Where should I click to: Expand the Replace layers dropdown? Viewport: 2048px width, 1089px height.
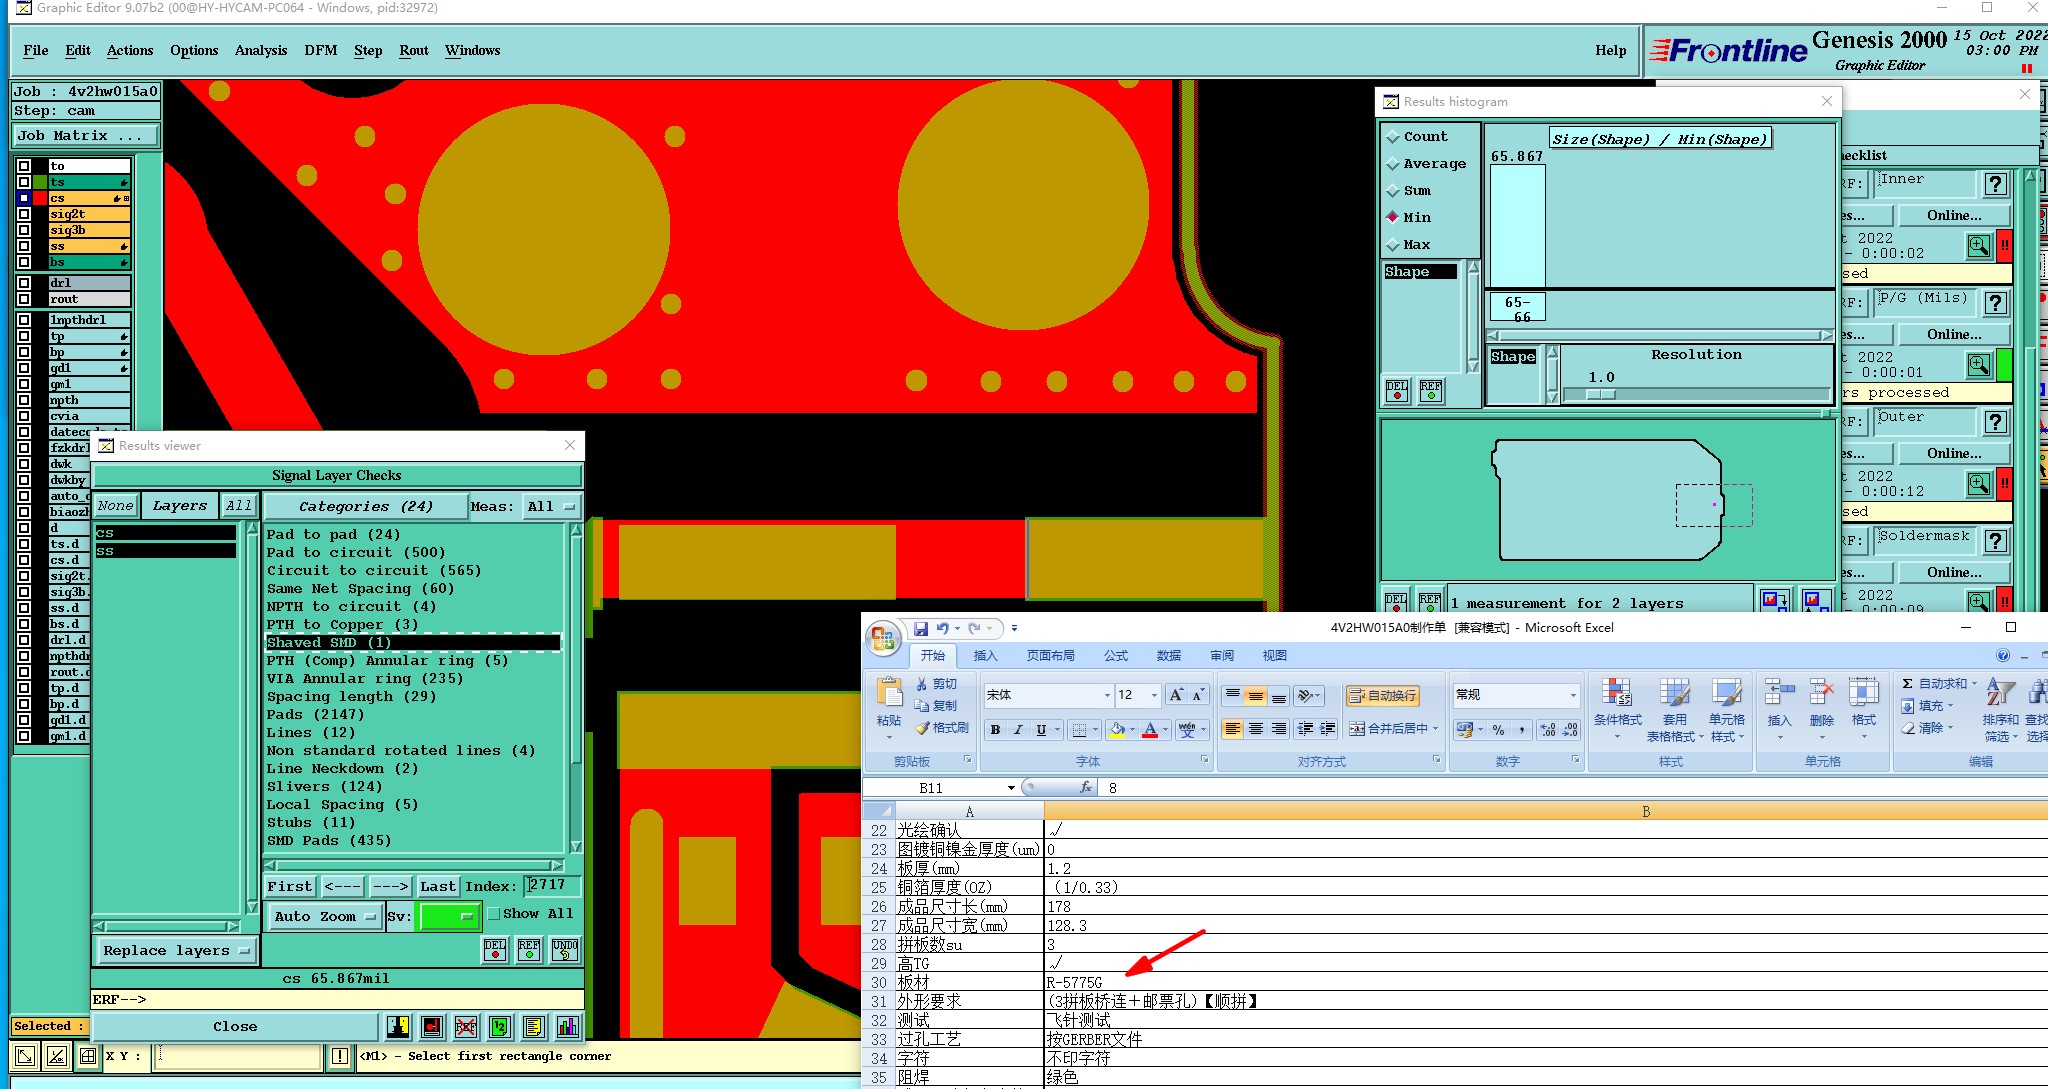176,950
